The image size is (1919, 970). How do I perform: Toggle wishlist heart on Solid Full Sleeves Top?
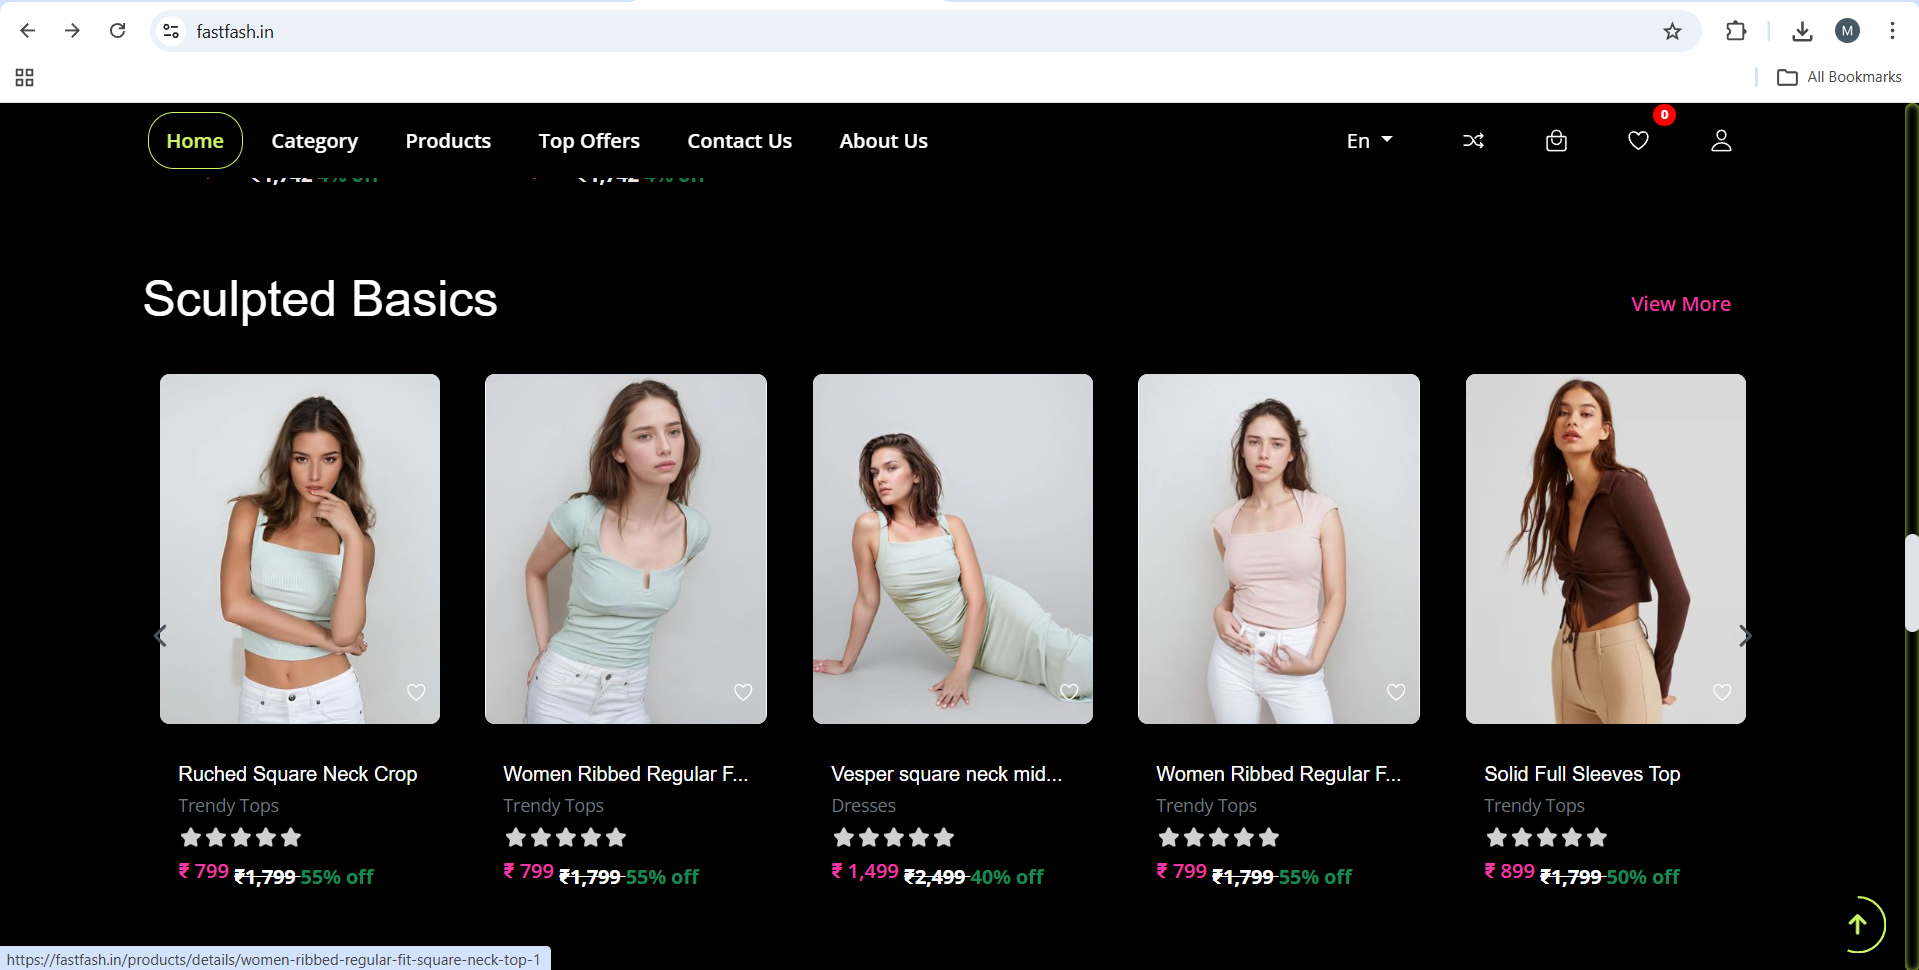pos(1722,692)
